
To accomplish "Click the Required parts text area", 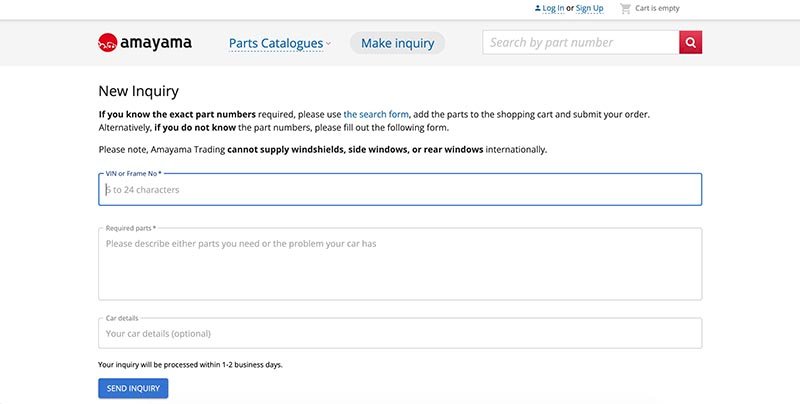I will [400, 265].
